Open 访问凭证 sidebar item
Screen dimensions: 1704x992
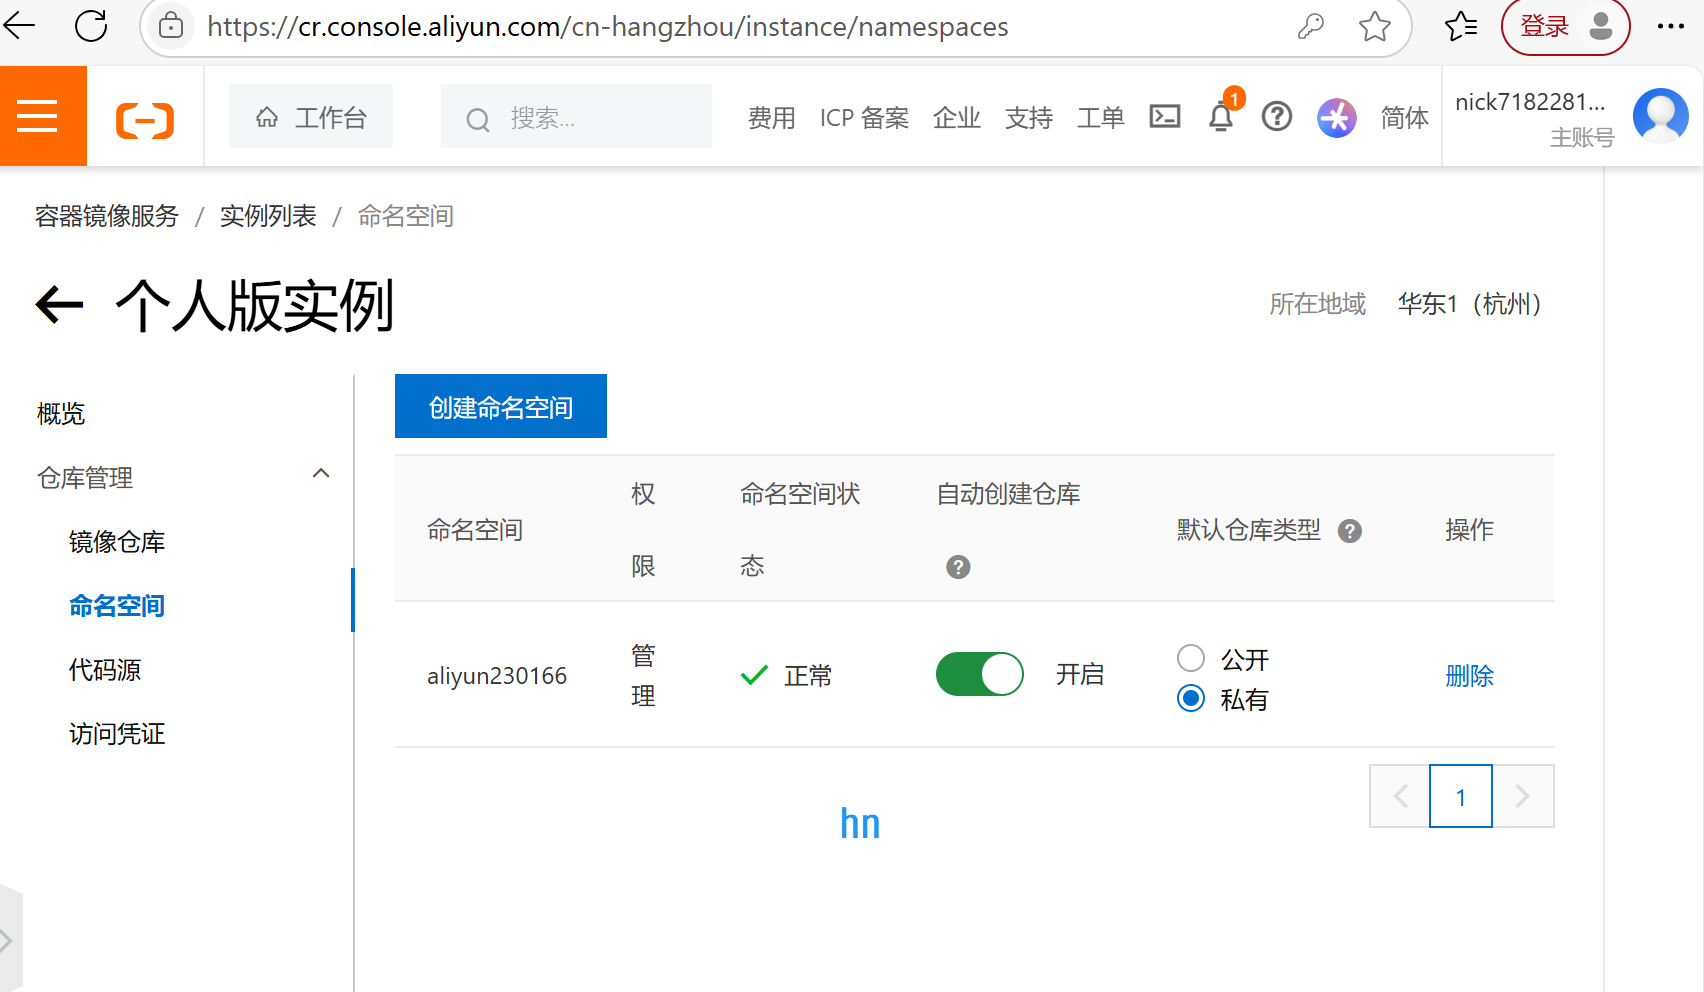pos(117,733)
